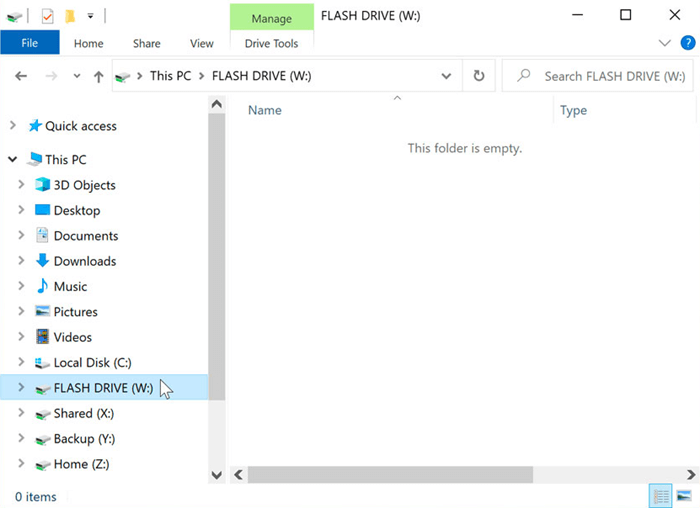Image resolution: width=700 pixels, height=508 pixels.
Task: Sort by the Name column header
Action: point(265,110)
